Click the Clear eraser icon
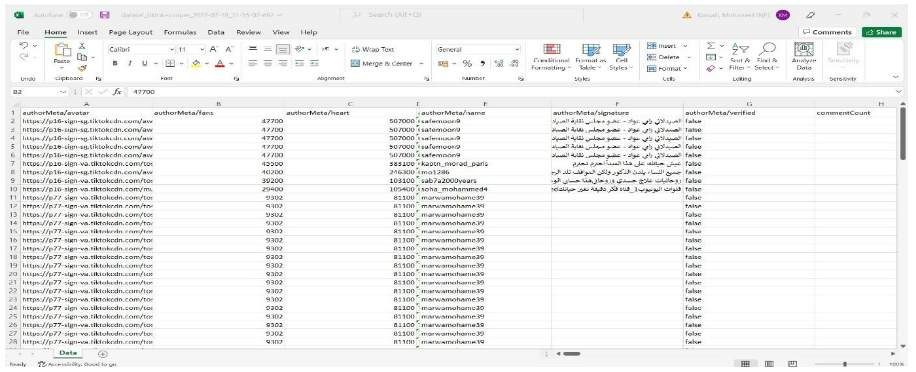Image resolution: width=916 pixels, height=372 pixels. [710, 68]
